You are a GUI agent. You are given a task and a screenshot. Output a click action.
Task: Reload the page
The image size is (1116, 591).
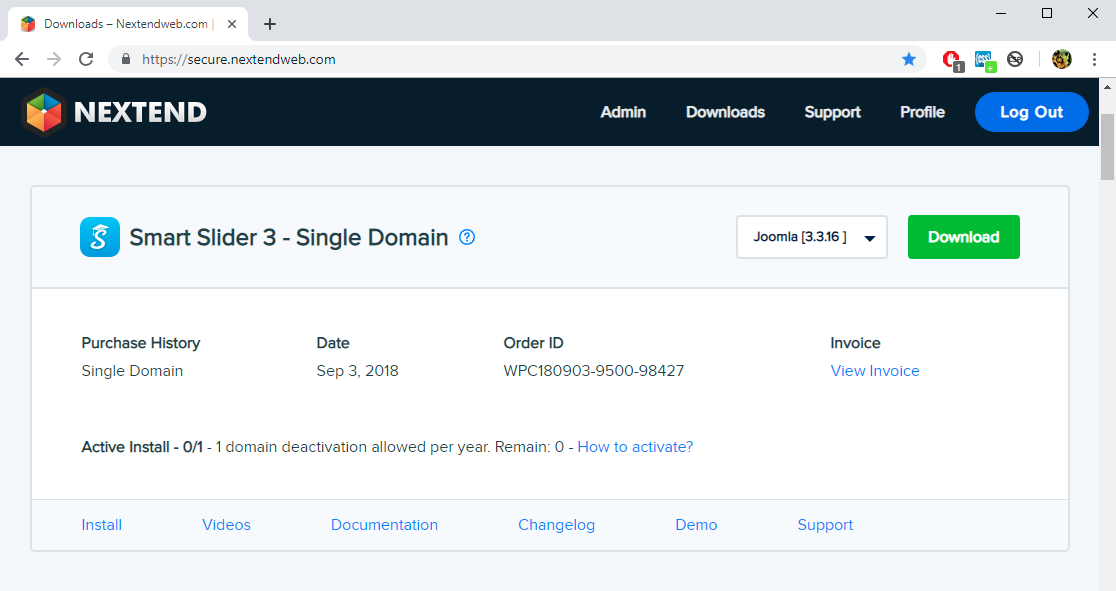tap(86, 59)
